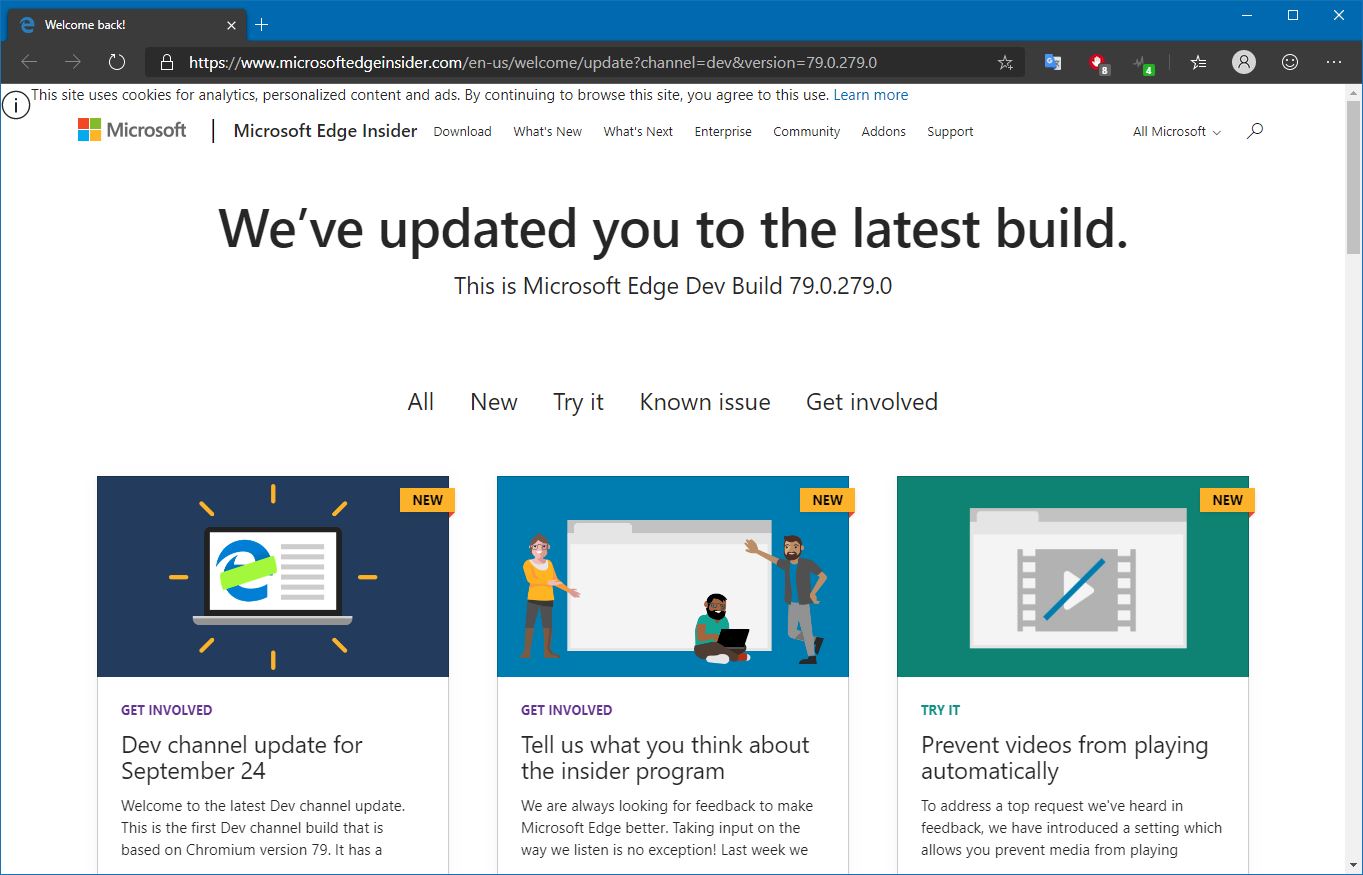Open the Prevent videos card image
This screenshot has height=875, width=1363.
click(1073, 576)
